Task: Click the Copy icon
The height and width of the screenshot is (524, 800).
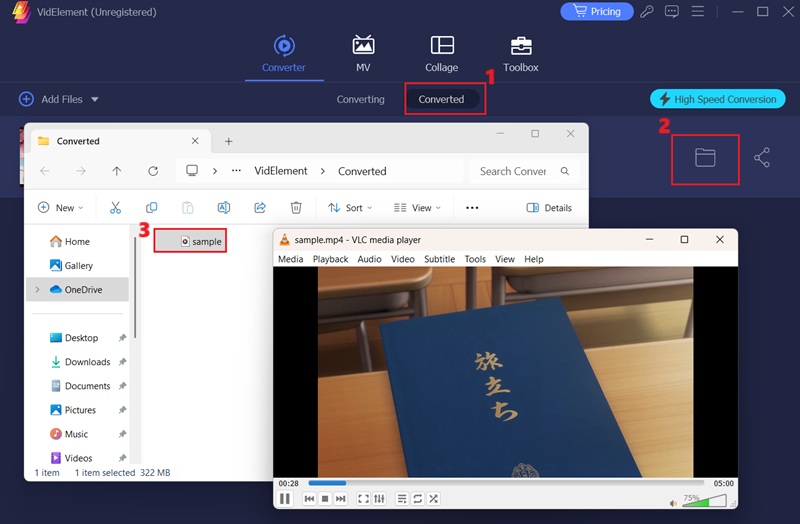Action: [x=152, y=208]
